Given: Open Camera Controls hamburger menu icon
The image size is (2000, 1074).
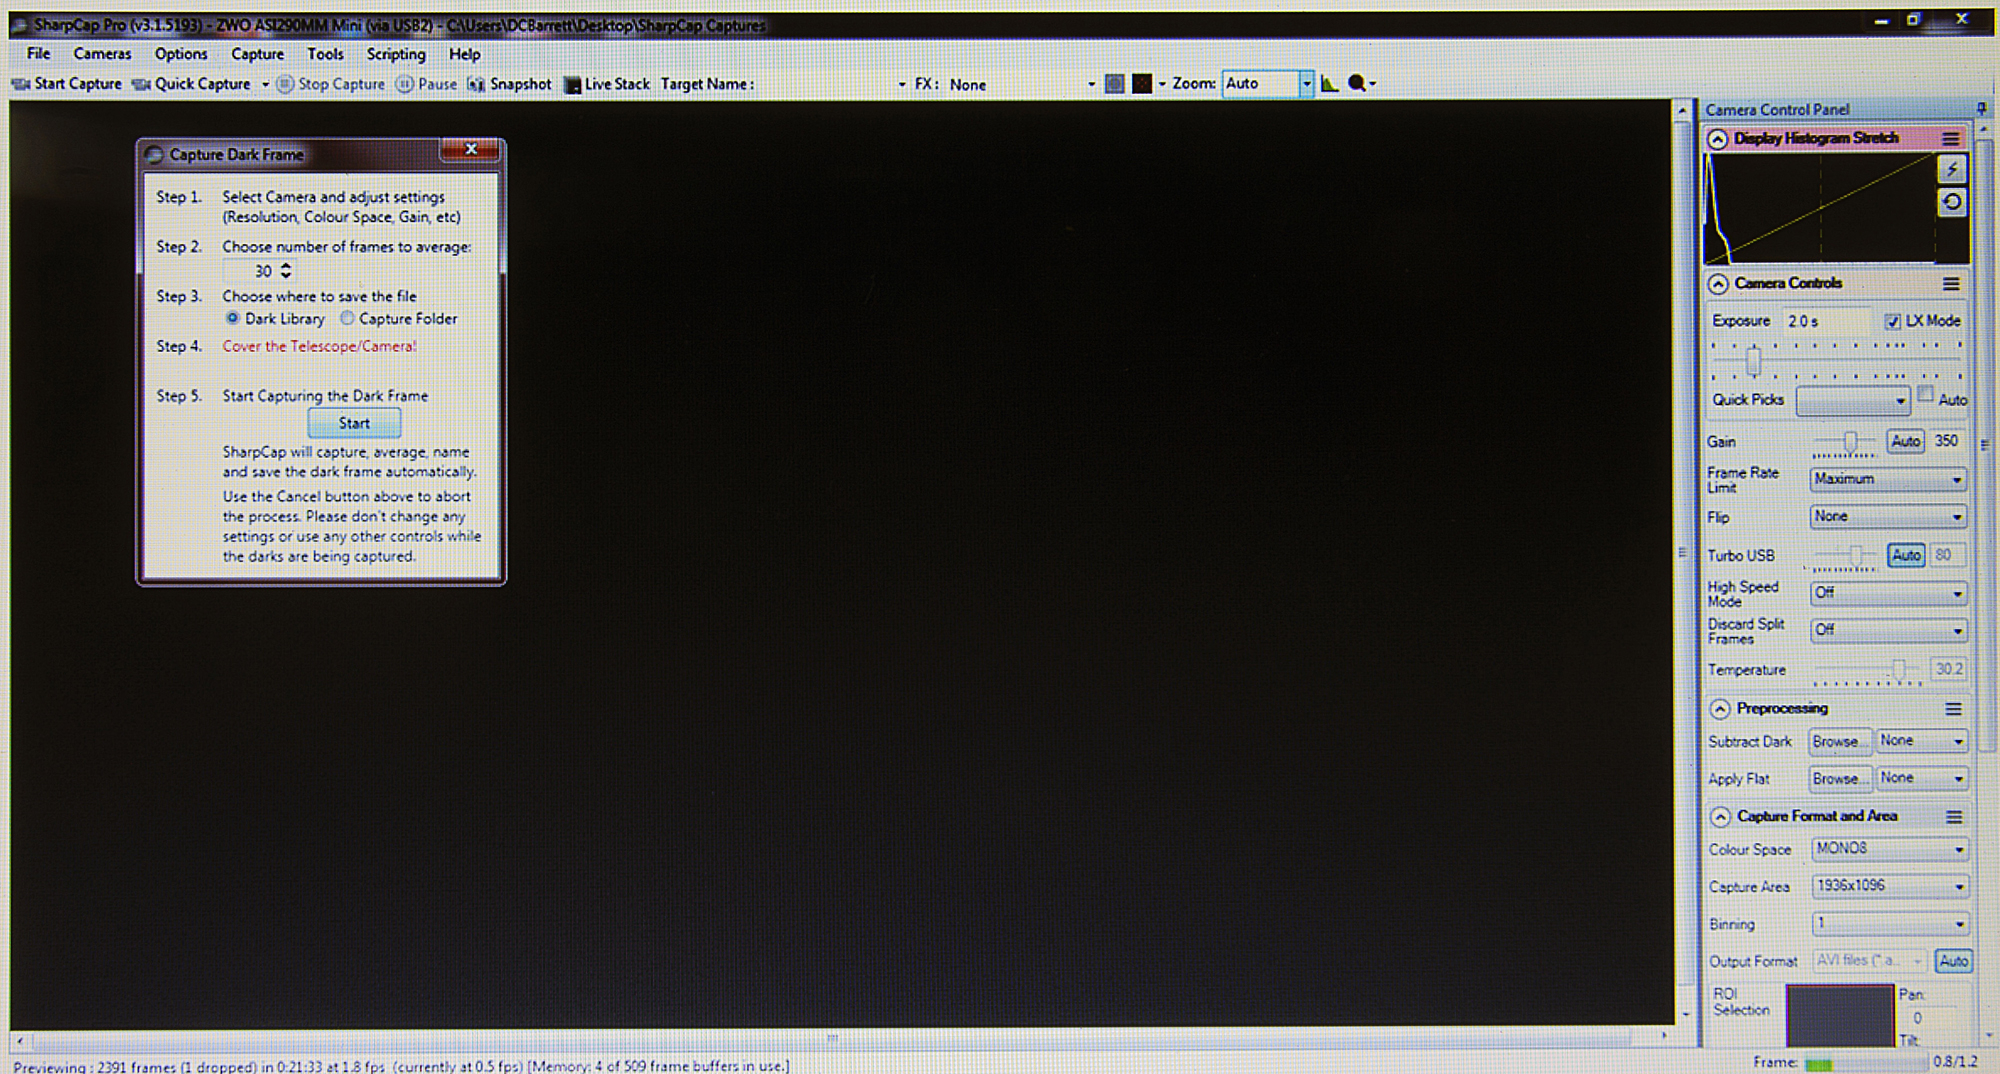Looking at the screenshot, I should pyautogui.click(x=1950, y=284).
